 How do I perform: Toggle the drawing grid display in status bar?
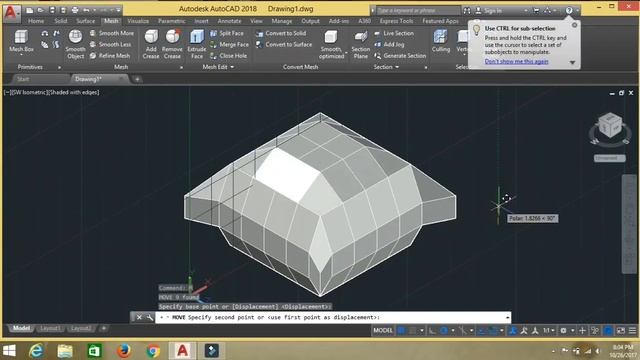pyautogui.click(x=402, y=330)
